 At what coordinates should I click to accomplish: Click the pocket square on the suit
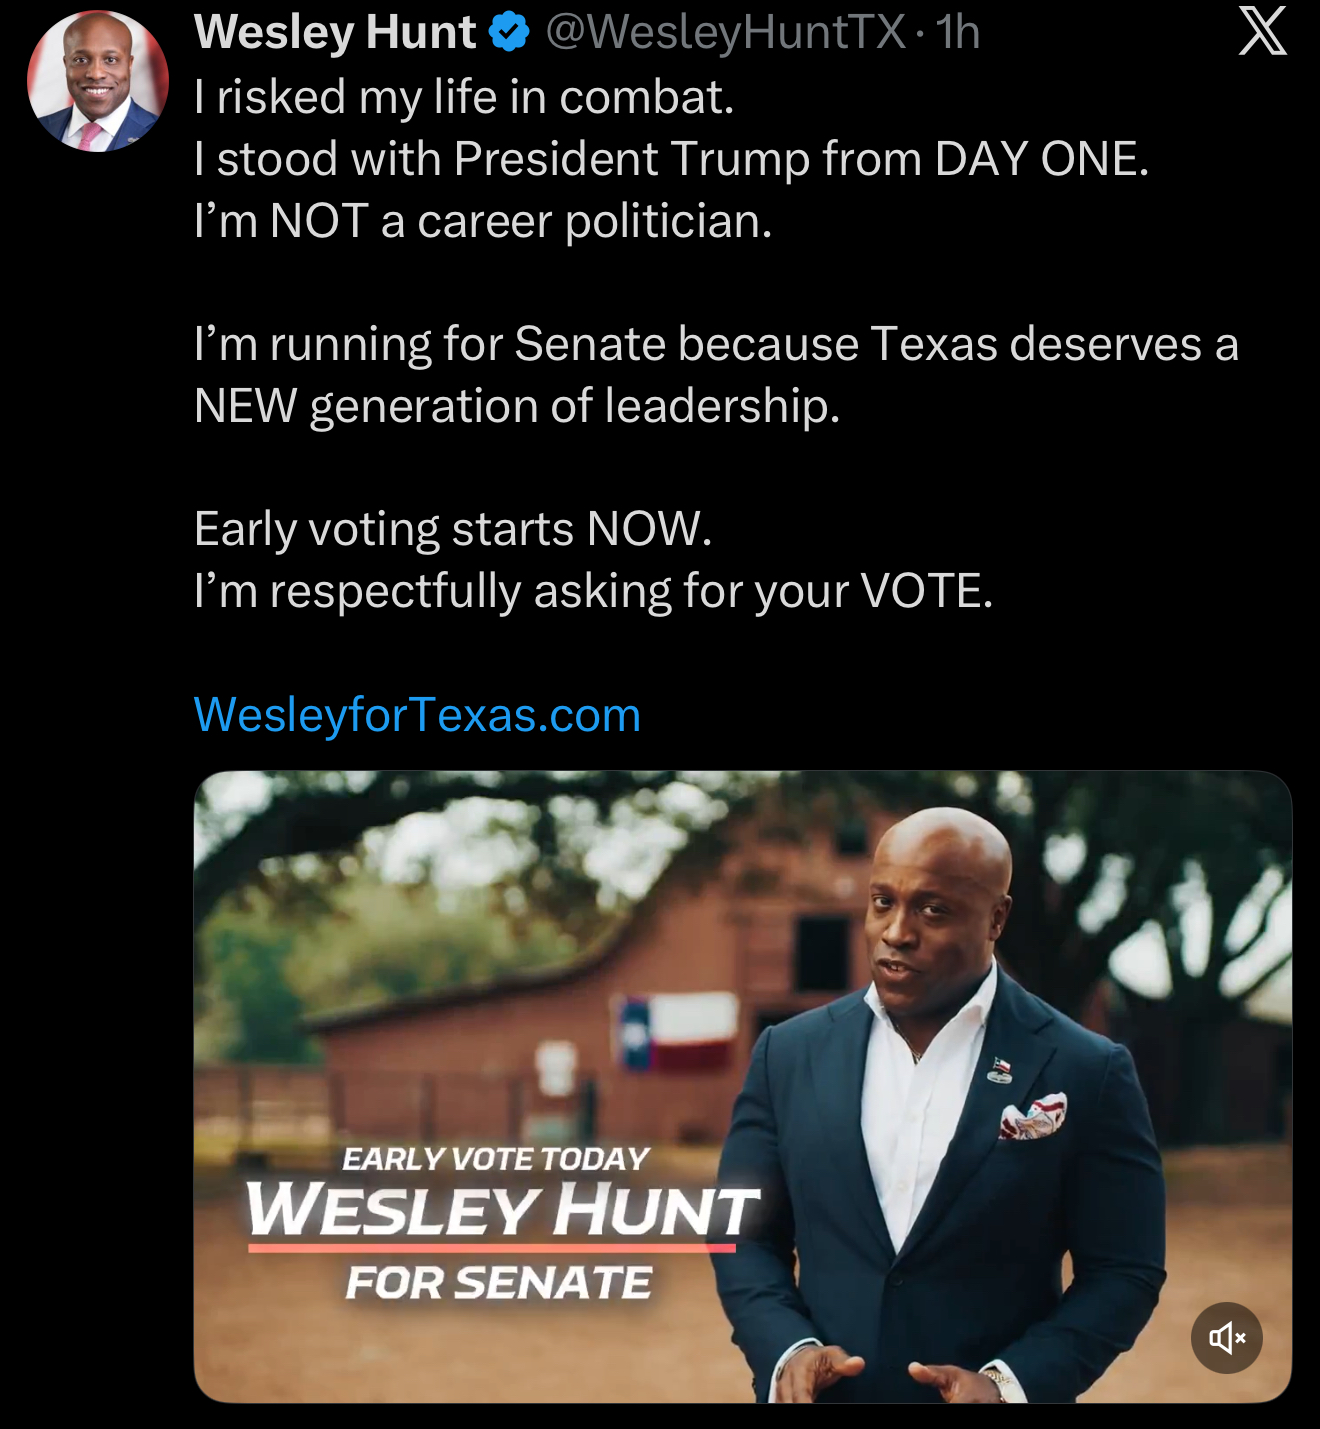pos(1033,1116)
